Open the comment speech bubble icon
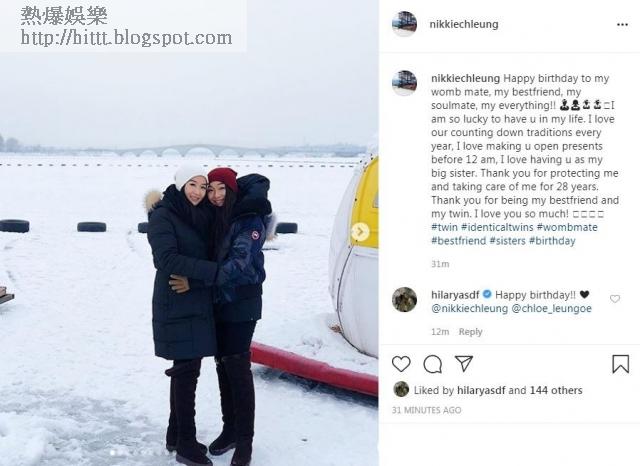This screenshot has height=466, width=640. (433, 364)
